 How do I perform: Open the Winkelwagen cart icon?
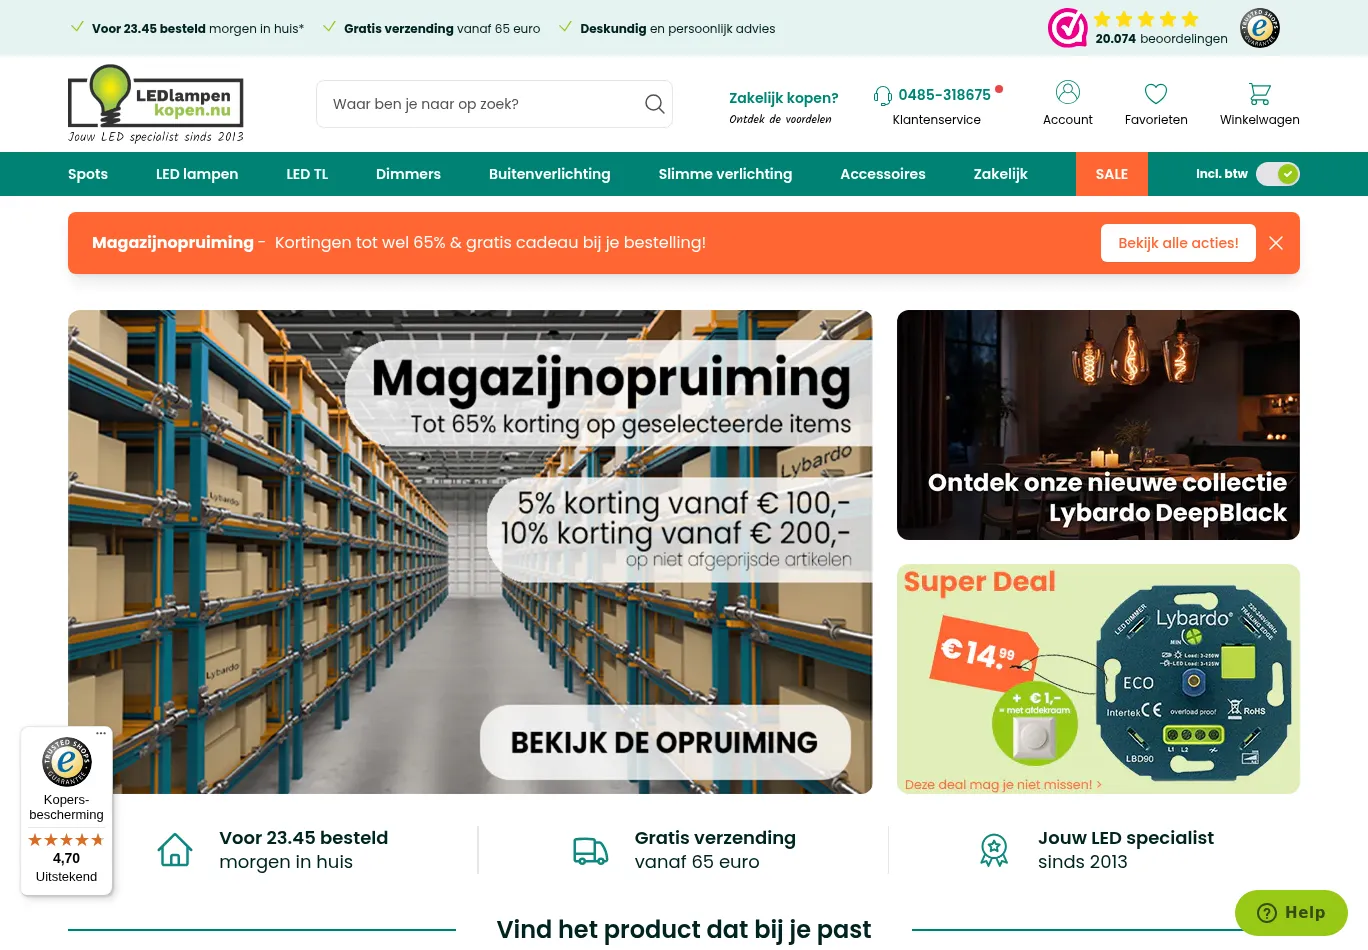1260,94
